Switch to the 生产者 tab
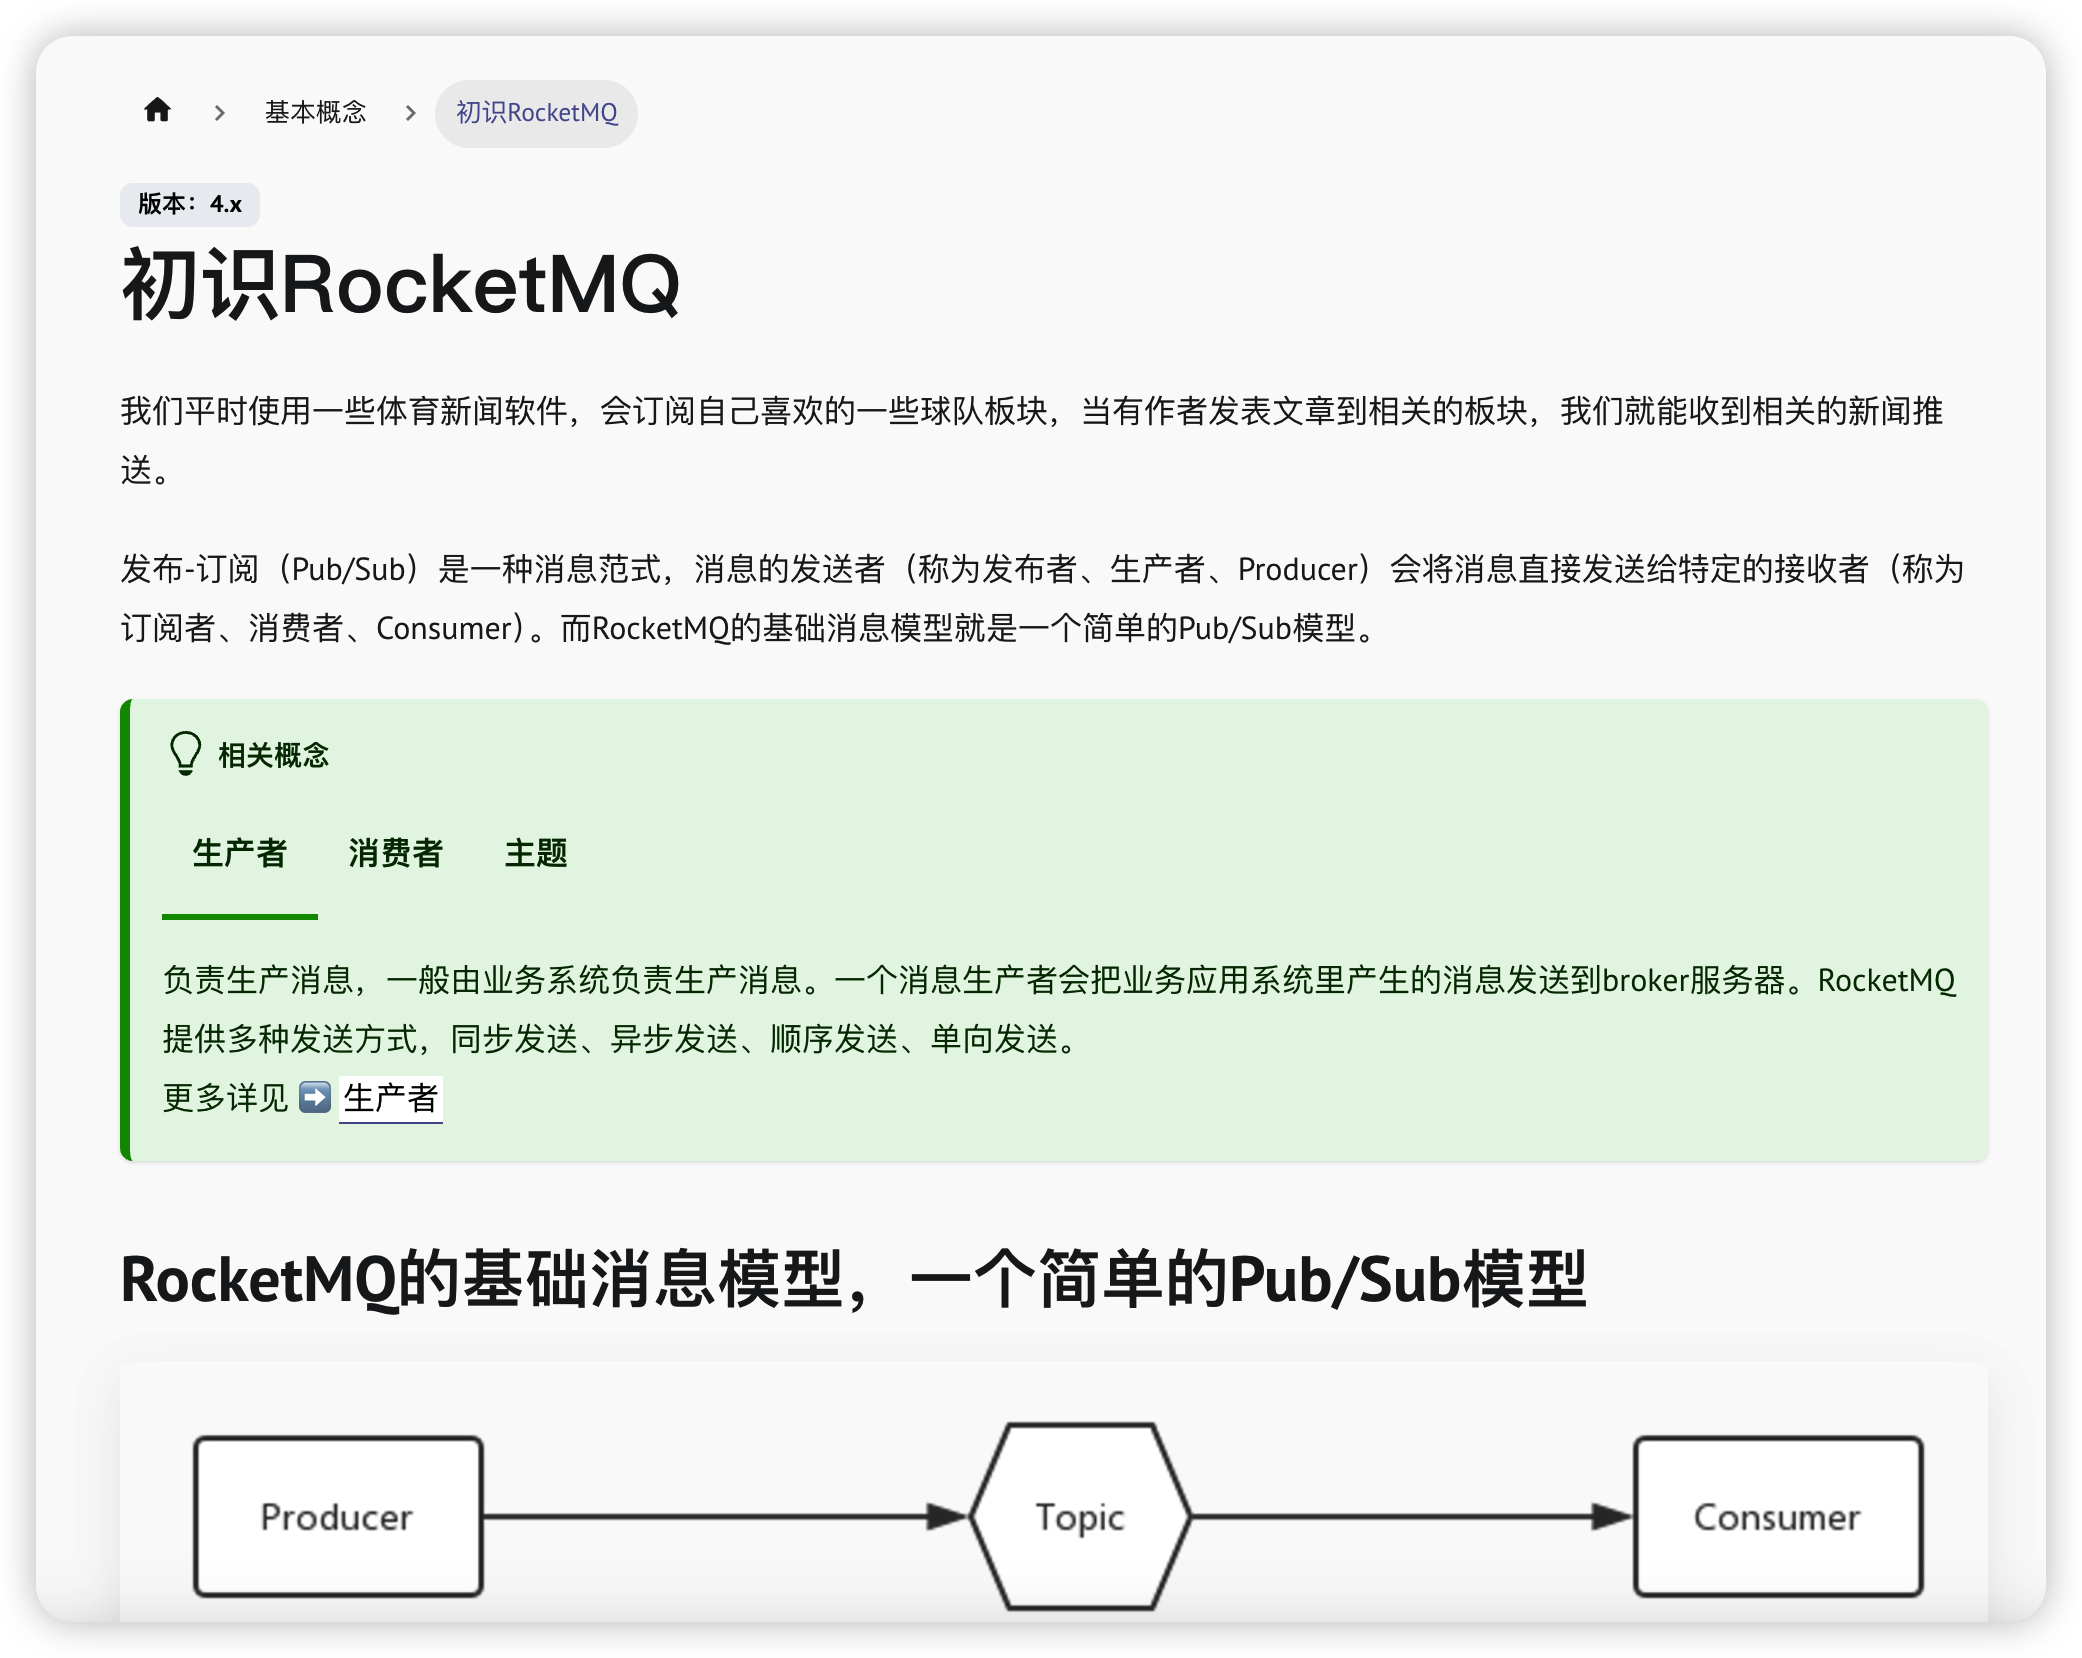Image resolution: width=2082 pixels, height=1658 pixels. 240,854
